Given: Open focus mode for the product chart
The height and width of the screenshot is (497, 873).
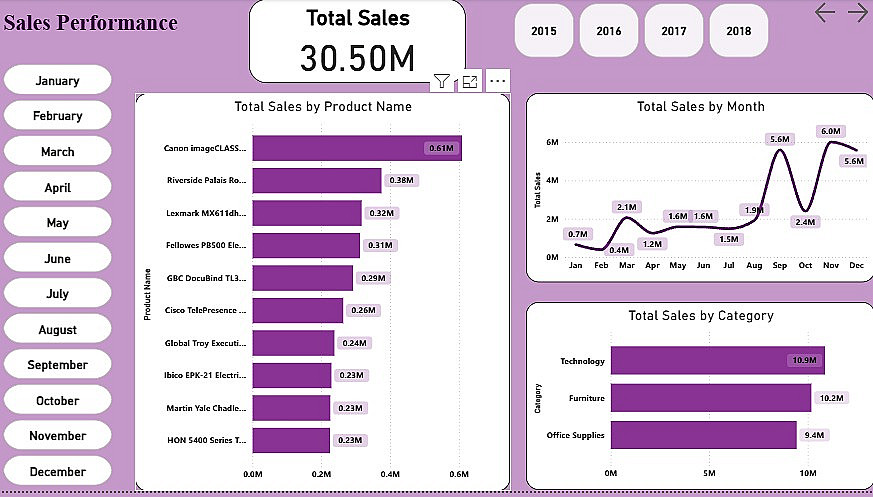Looking at the screenshot, I should pyautogui.click(x=470, y=82).
